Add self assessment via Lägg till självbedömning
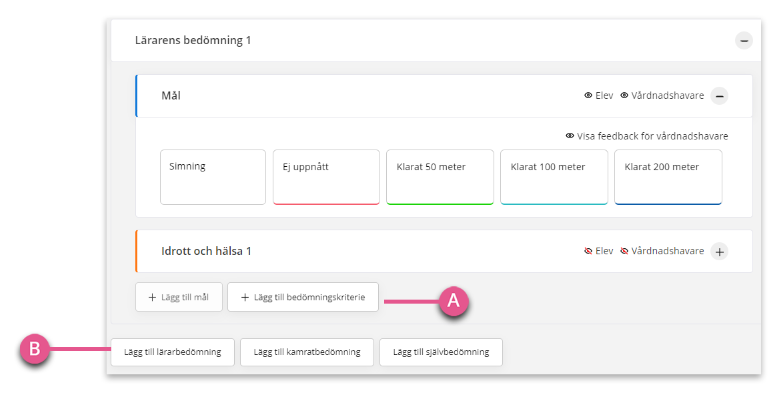The width and height of the screenshot is (773, 397). (x=441, y=352)
